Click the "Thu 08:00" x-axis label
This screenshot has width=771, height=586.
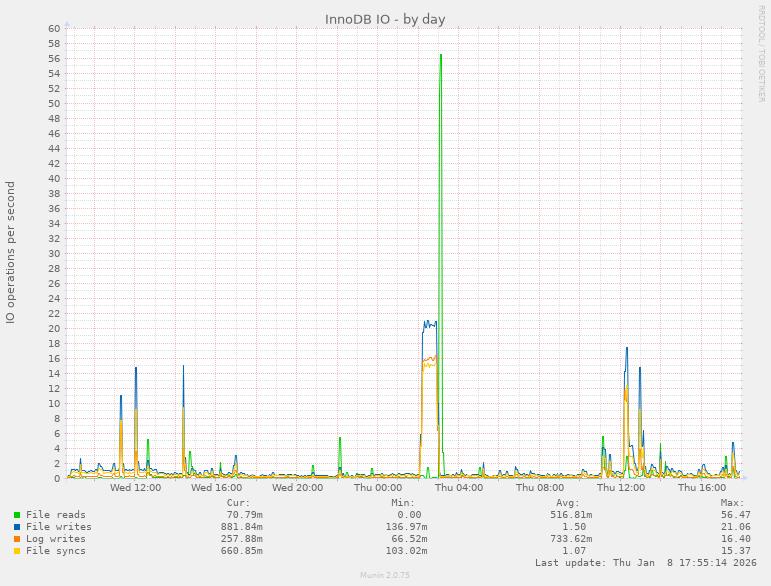(x=540, y=488)
